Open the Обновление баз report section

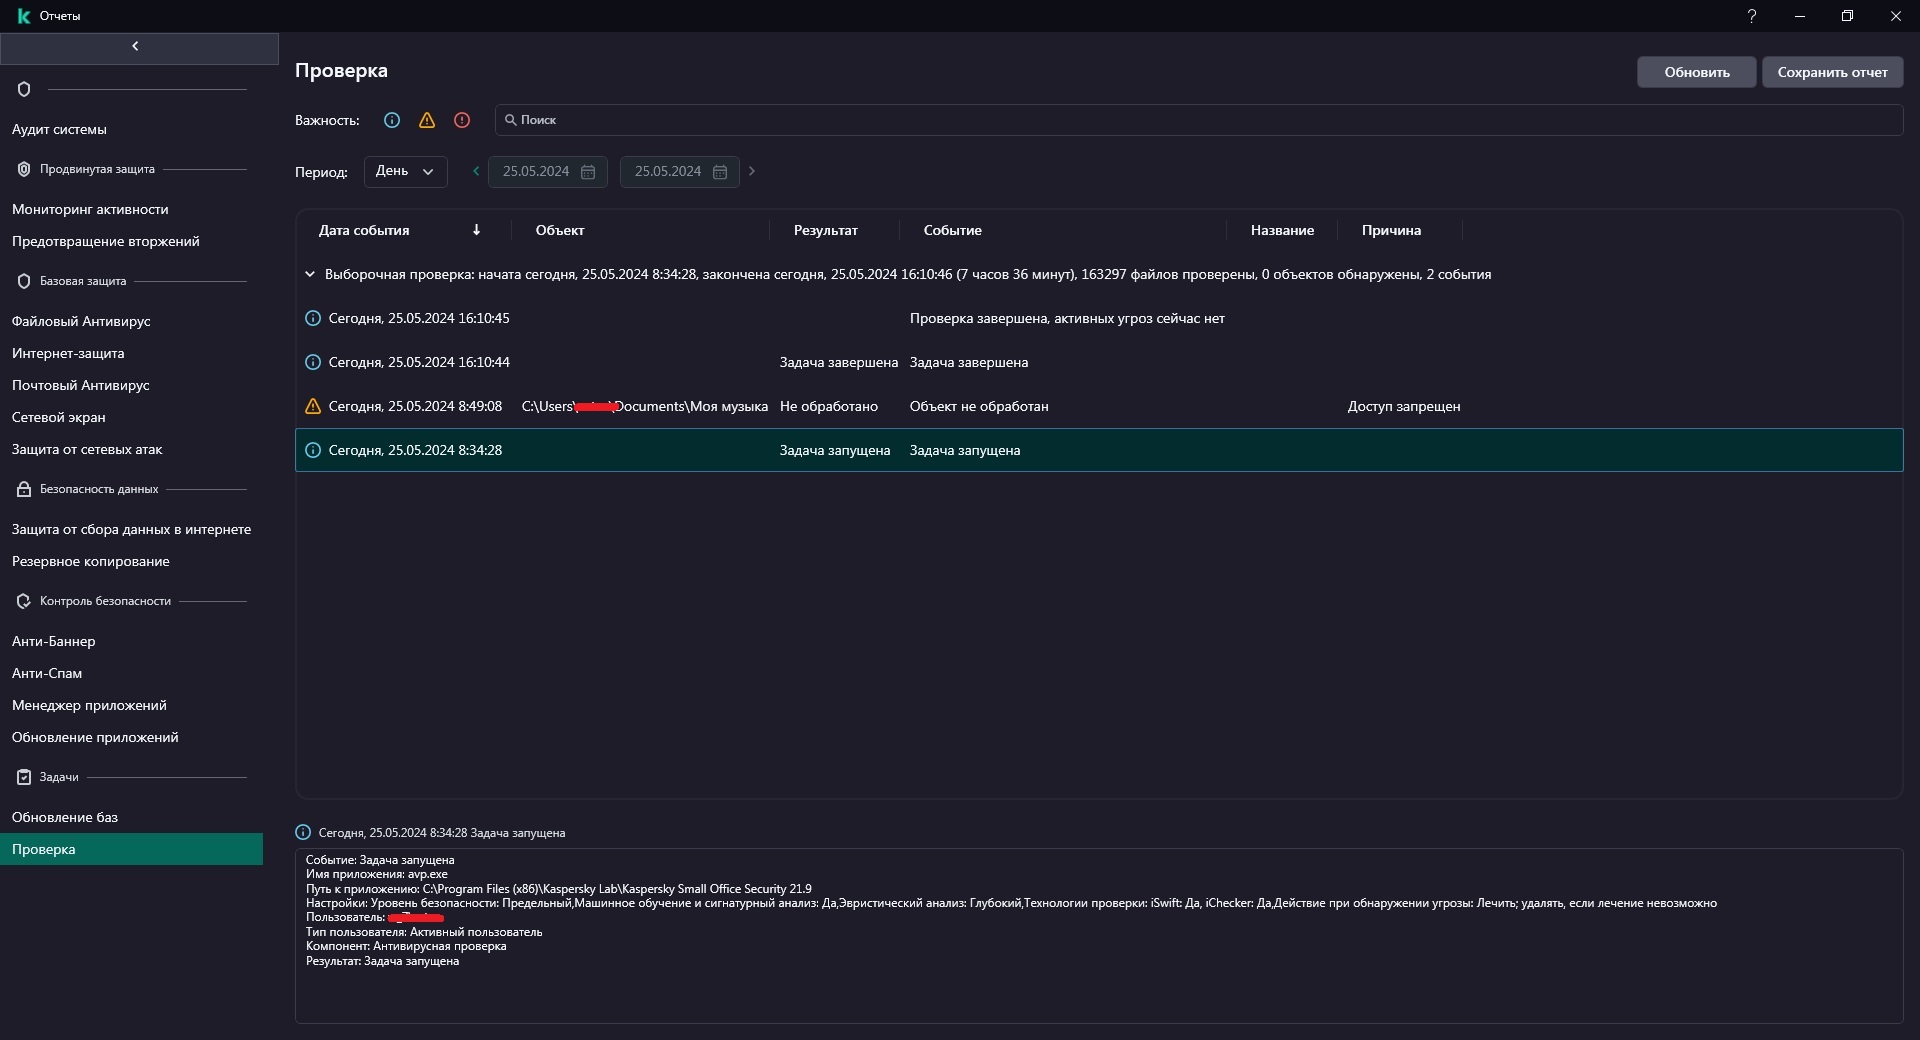(x=65, y=817)
